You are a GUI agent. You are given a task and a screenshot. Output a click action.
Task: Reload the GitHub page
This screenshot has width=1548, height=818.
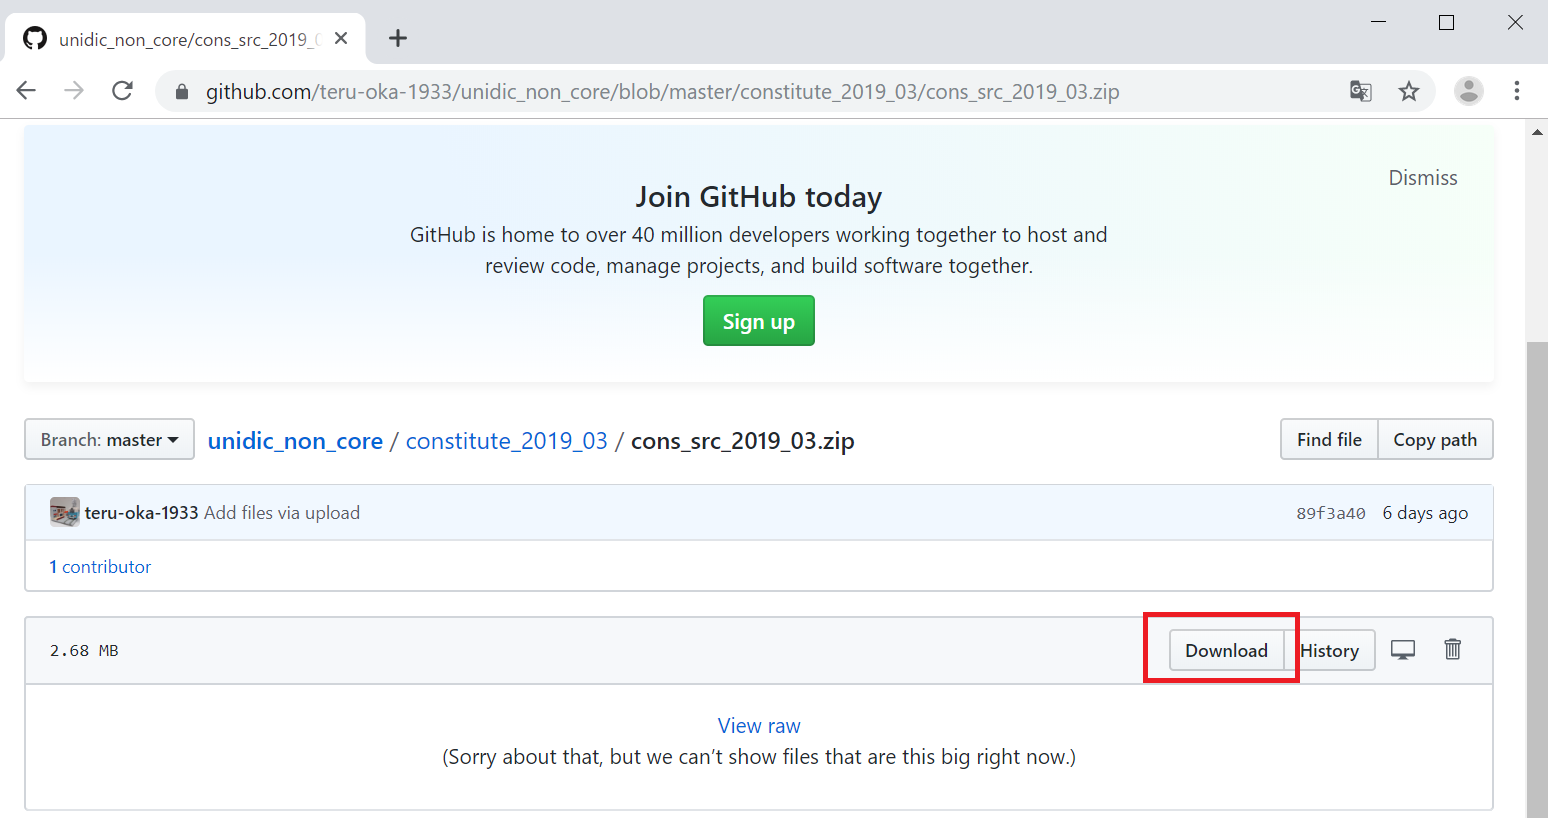point(123,91)
